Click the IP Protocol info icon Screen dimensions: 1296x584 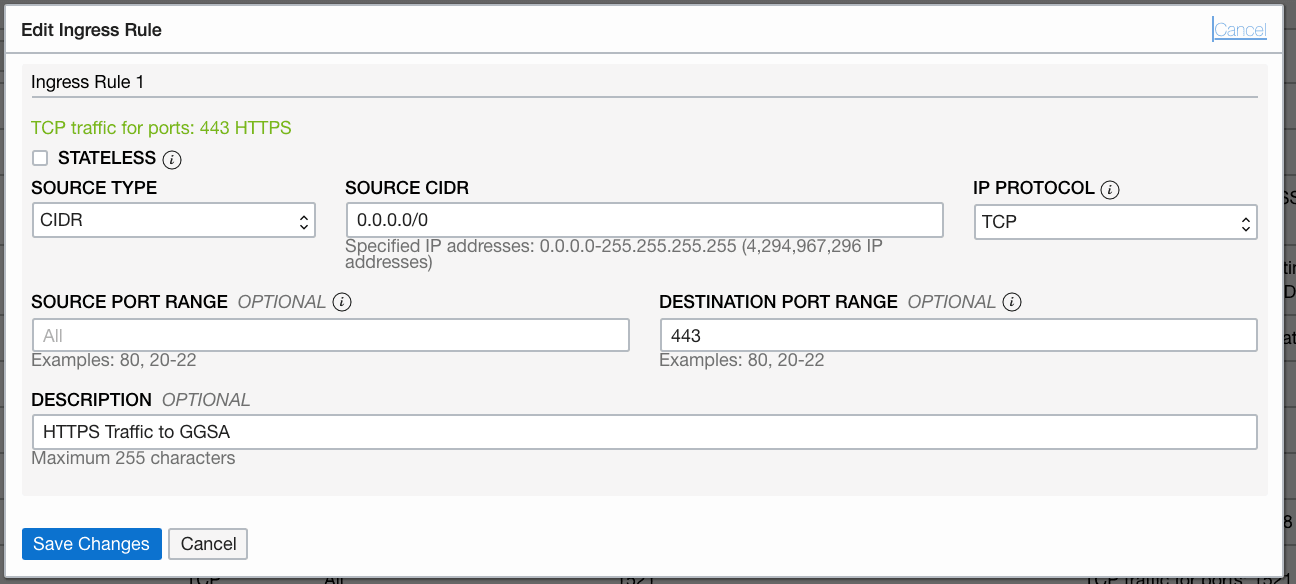click(x=1108, y=188)
